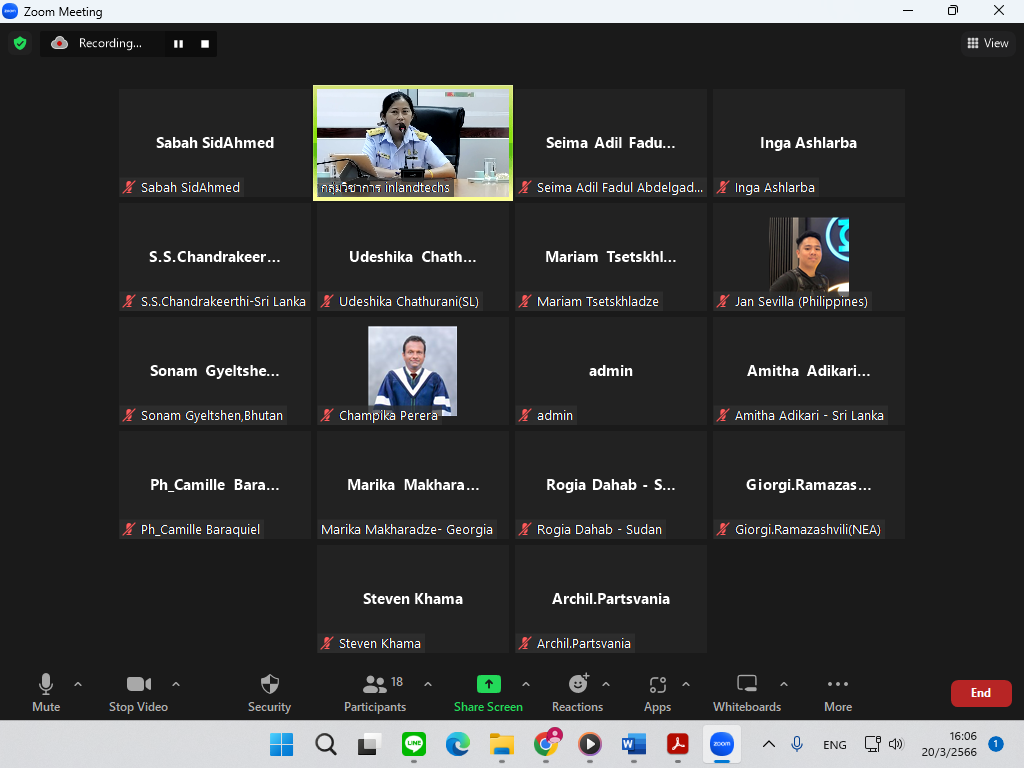
Task: Expand arrow next to Reactions
Action: (x=606, y=684)
